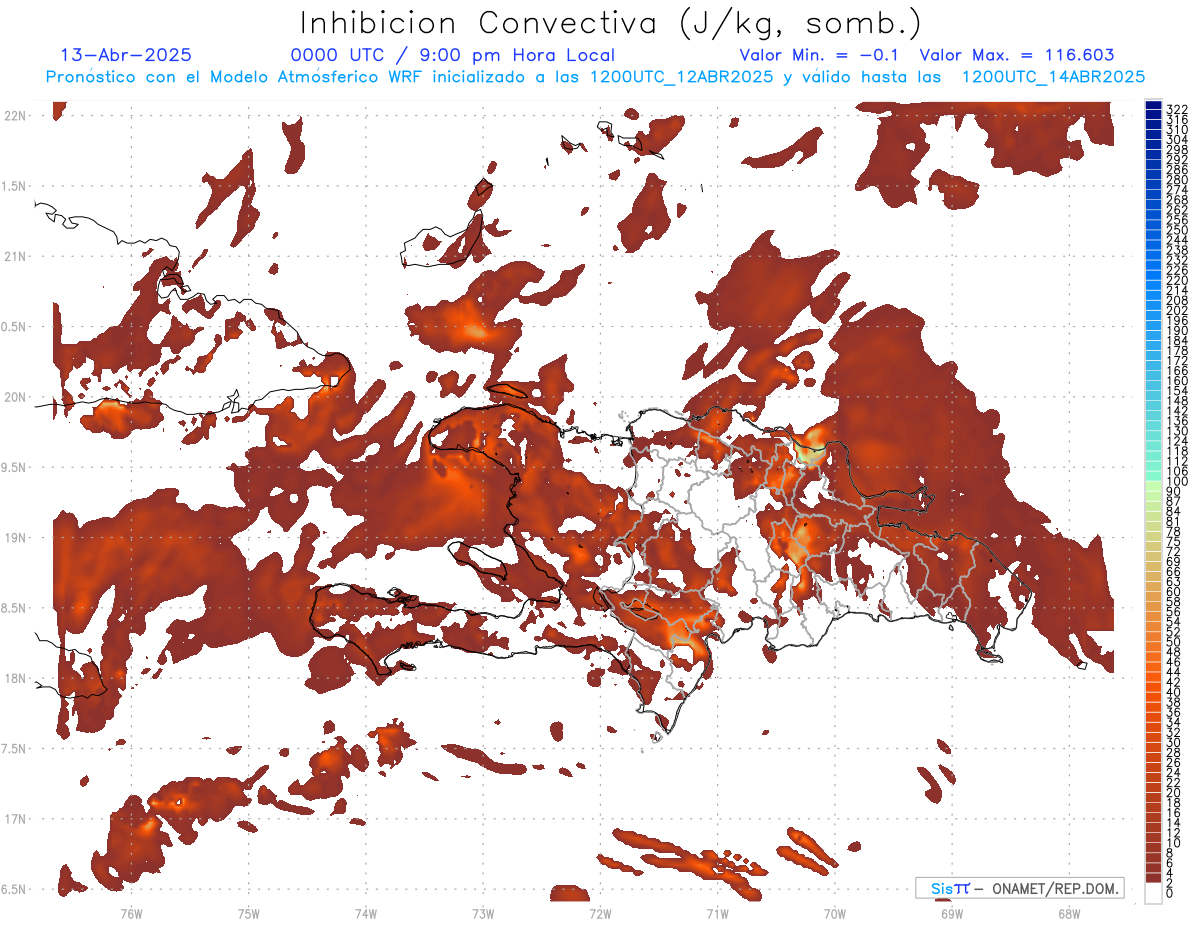1200x927 pixels.
Task: Click the '74W' longitude label
Action: (x=366, y=913)
